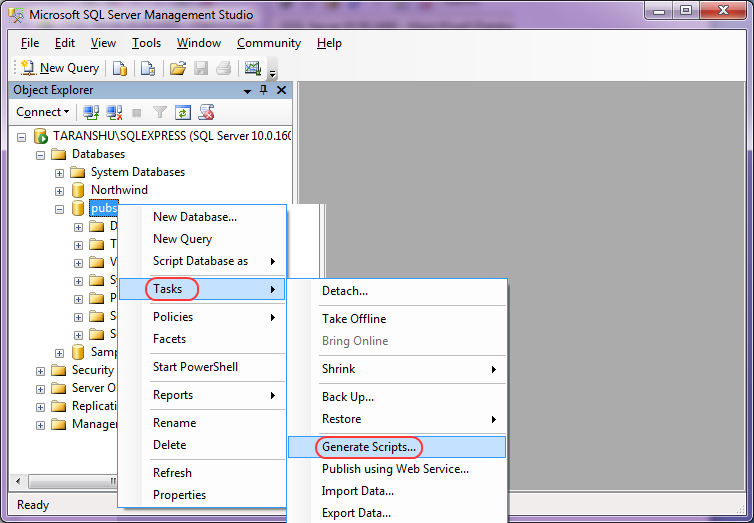Open the Reports submenu

(202, 395)
